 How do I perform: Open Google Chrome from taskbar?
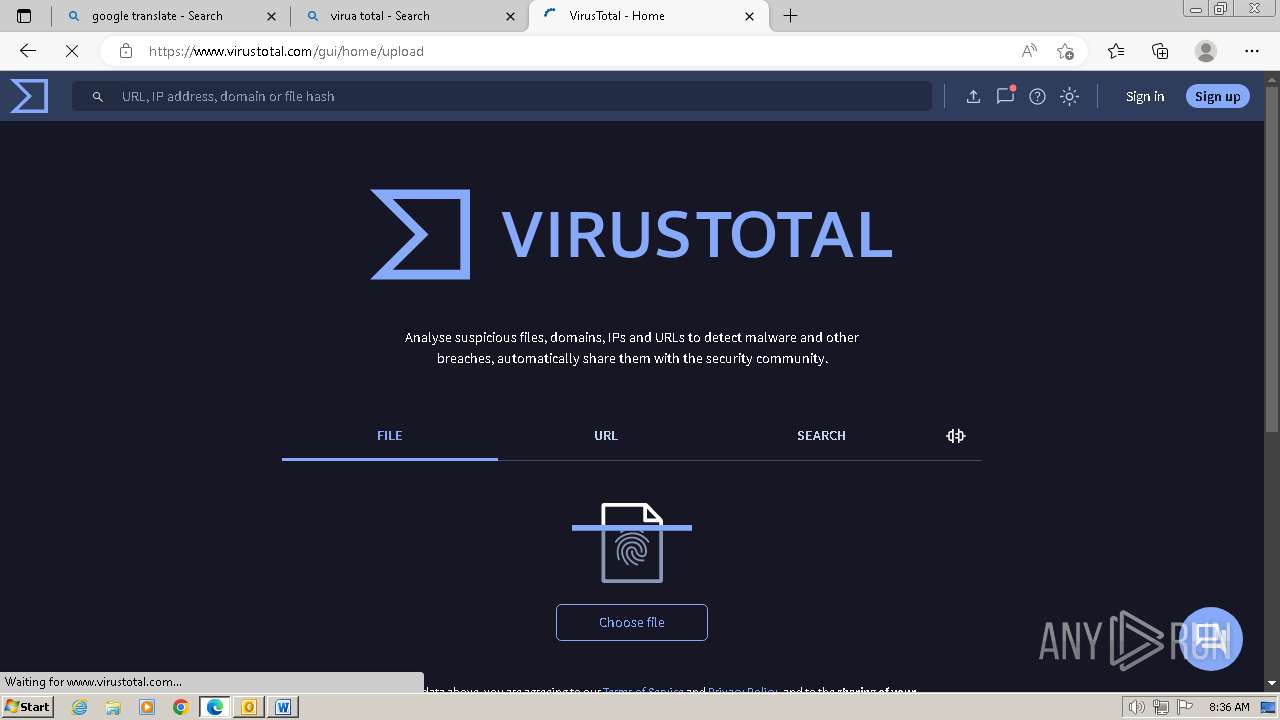point(181,707)
